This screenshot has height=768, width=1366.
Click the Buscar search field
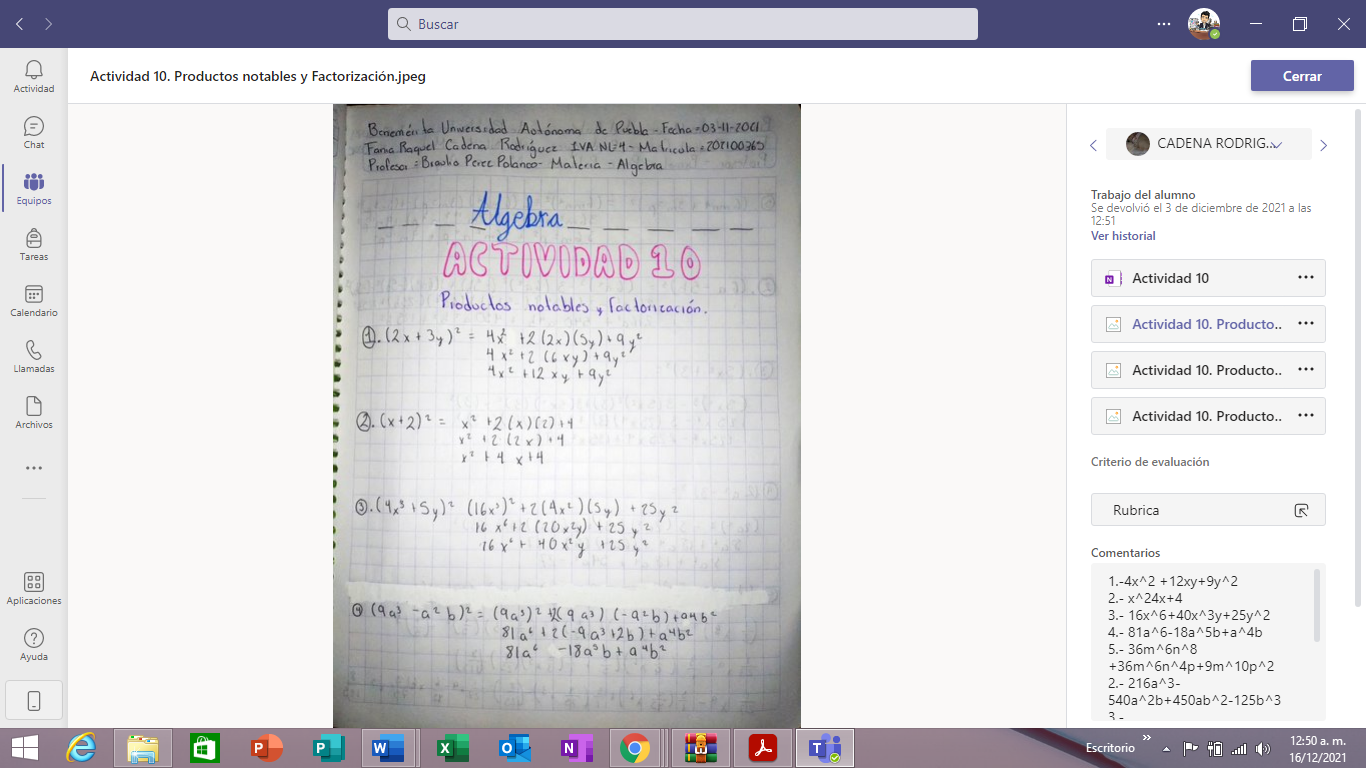[x=682, y=24]
